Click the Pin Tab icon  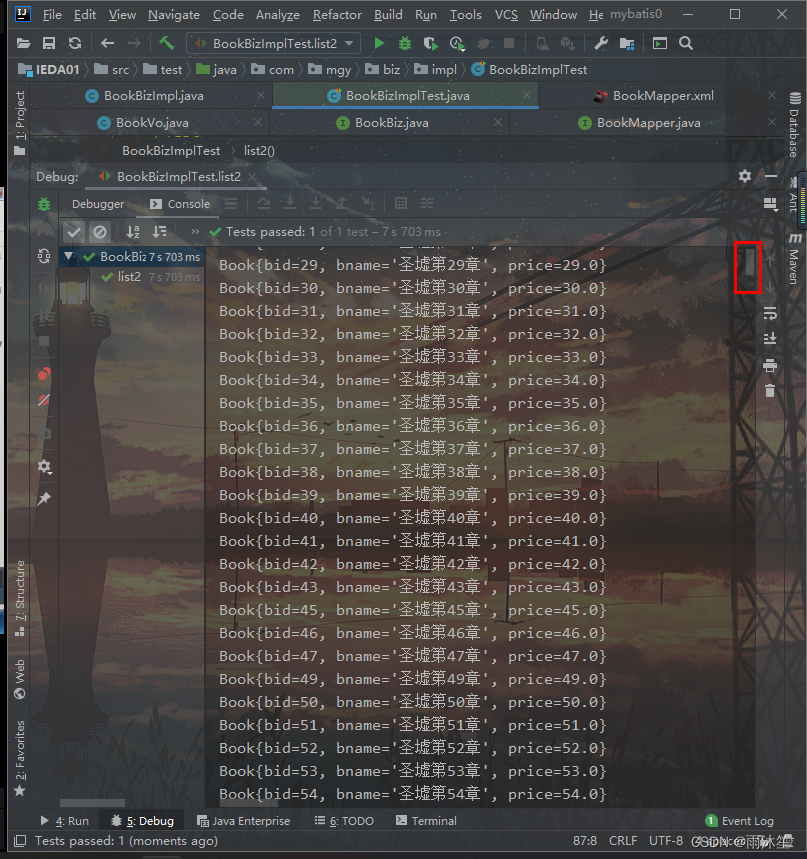tap(44, 499)
